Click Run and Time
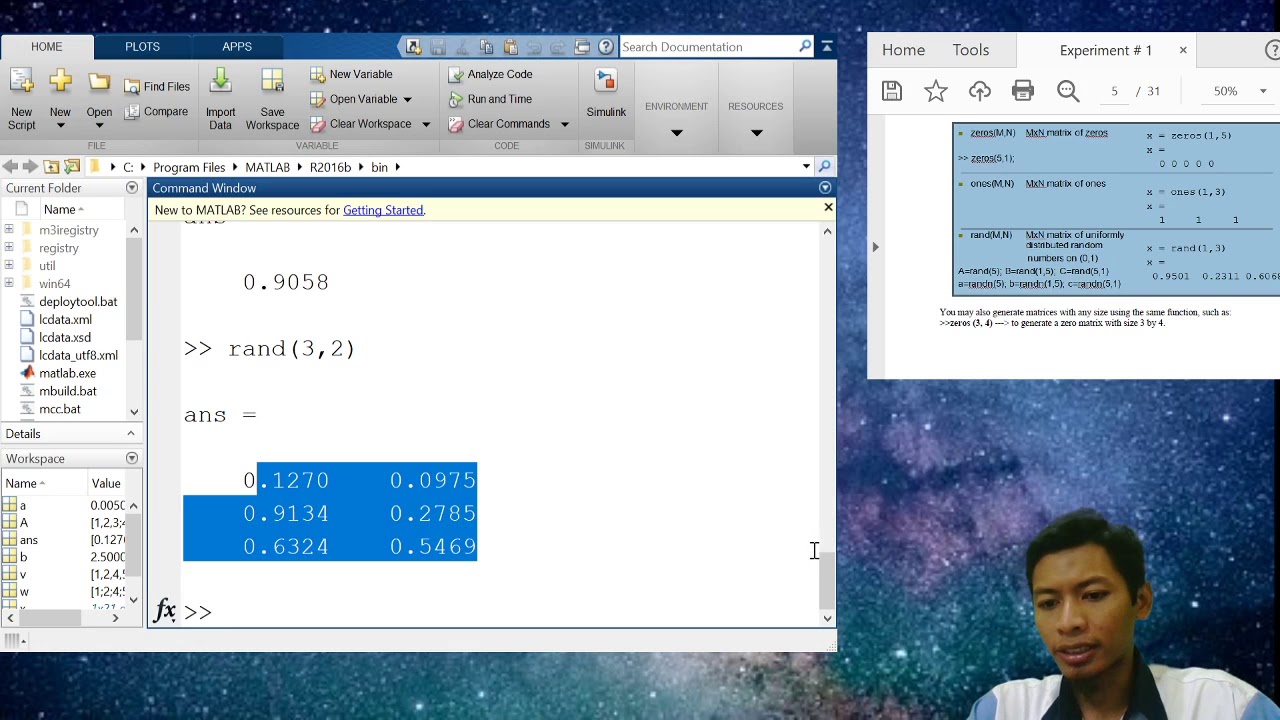 pyautogui.click(x=490, y=99)
